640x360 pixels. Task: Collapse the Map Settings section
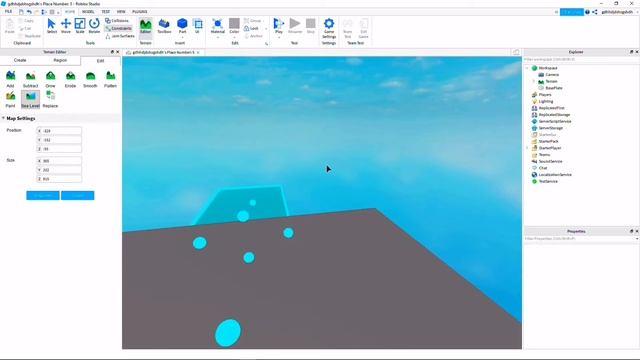tap(3, 118)
